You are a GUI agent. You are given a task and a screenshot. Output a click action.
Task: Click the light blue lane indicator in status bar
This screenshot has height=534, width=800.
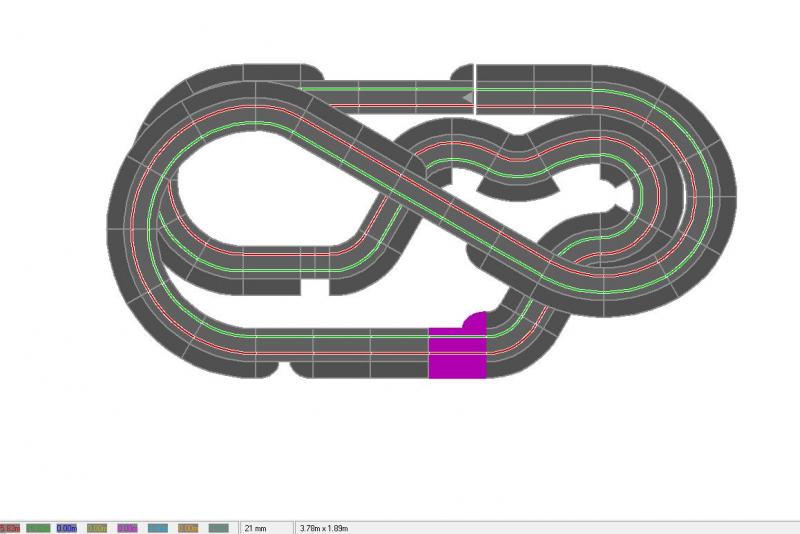pos(158,527)
